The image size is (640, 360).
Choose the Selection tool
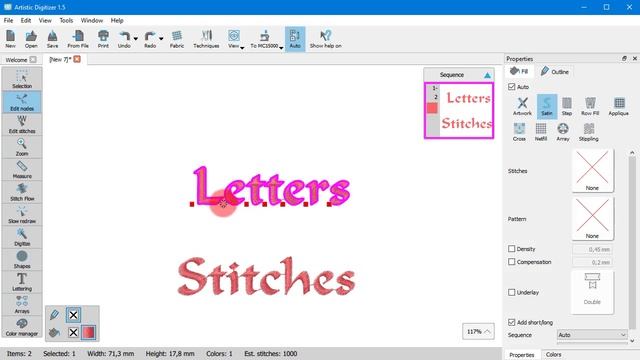point(22,79)
